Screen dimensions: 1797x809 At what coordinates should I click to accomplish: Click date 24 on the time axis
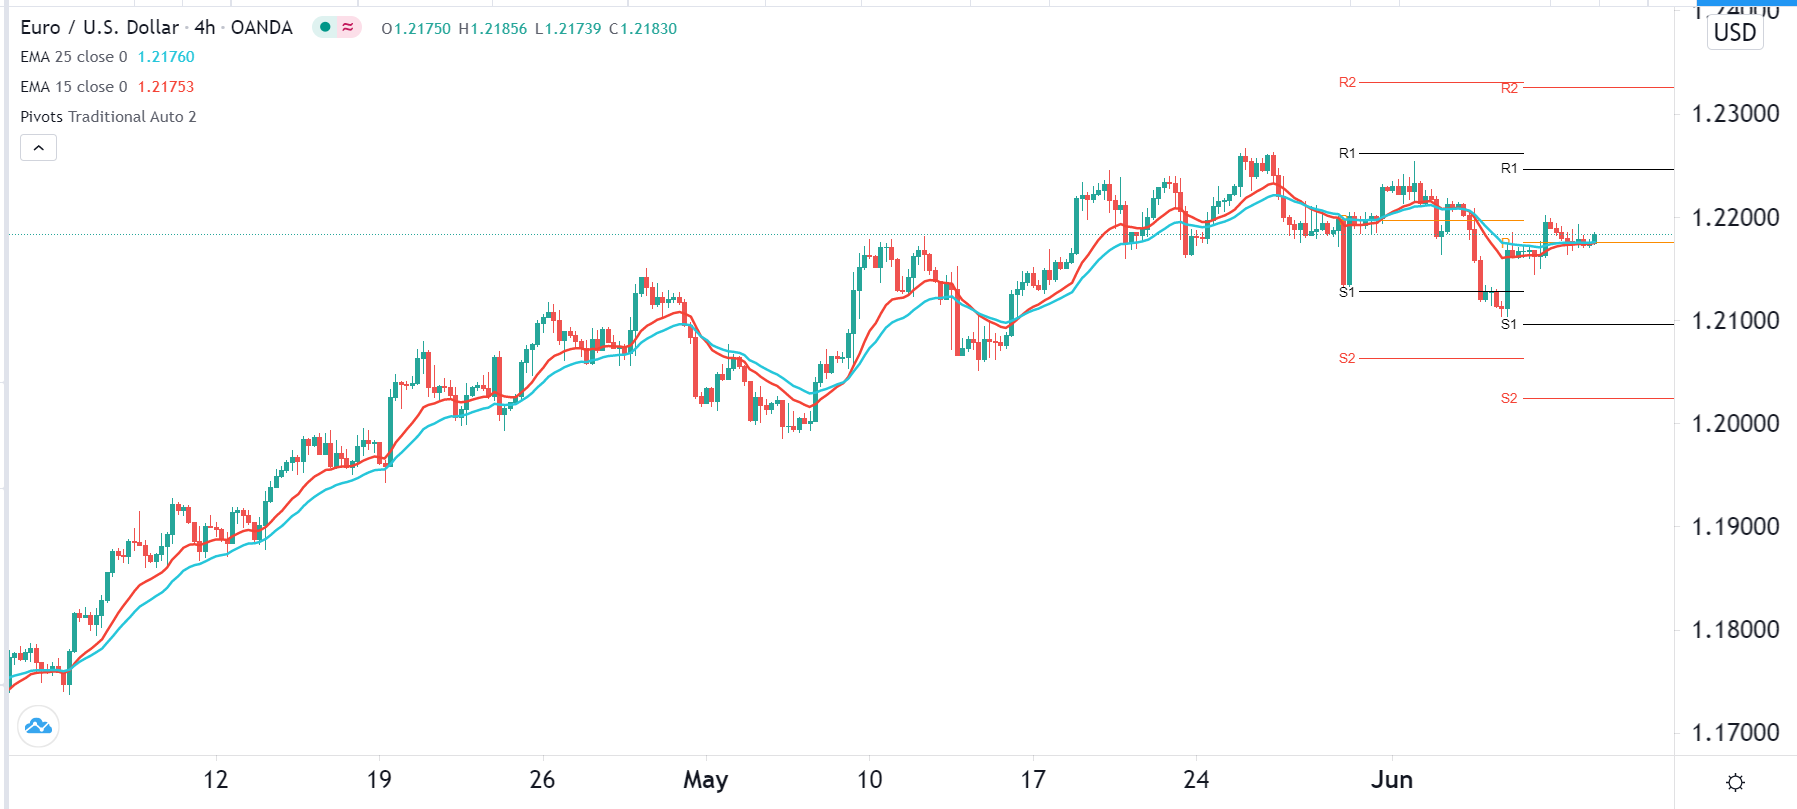(x=1196, y=780)
